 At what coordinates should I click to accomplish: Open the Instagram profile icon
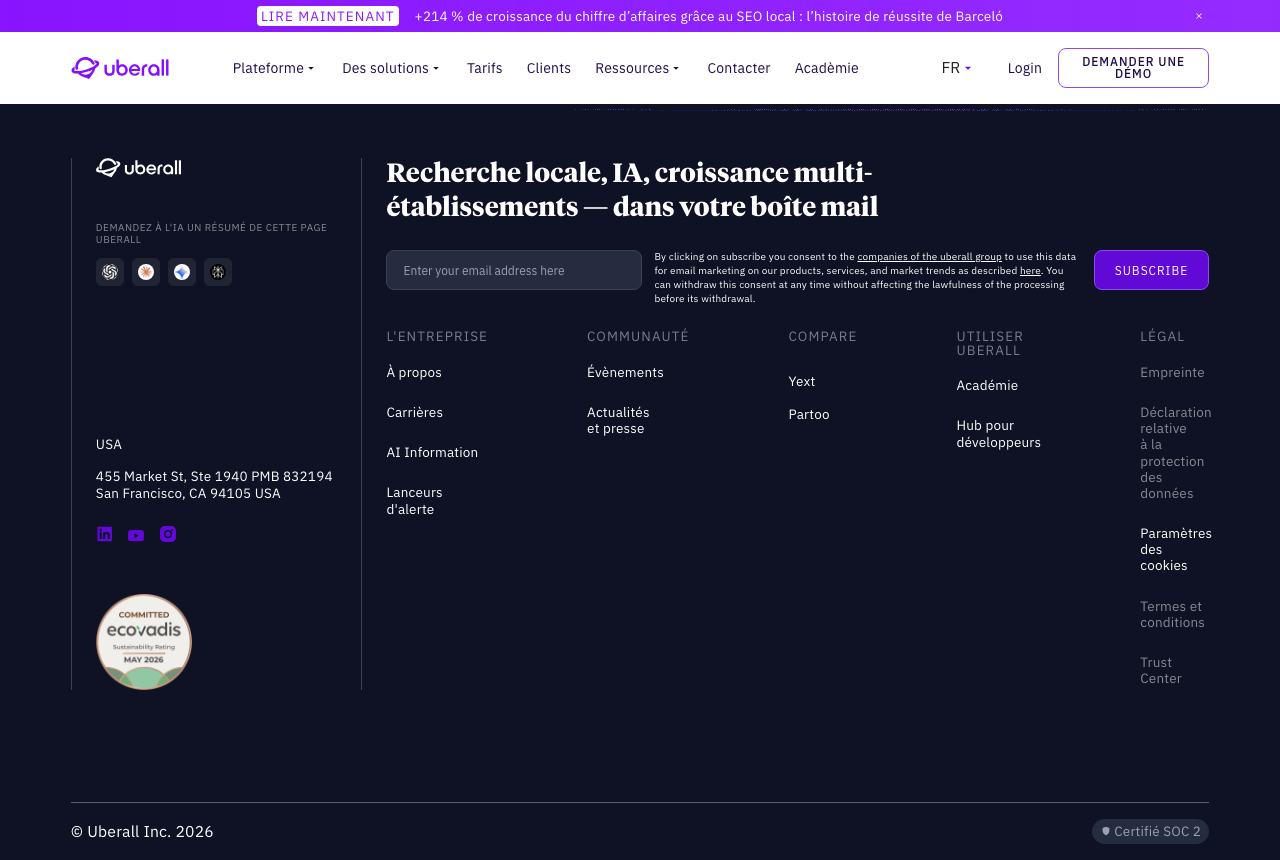coord(168,534)
